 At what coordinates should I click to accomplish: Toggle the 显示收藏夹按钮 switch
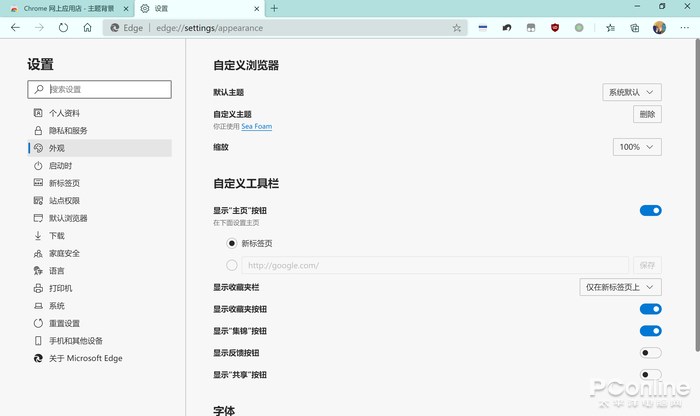[650, 309]
